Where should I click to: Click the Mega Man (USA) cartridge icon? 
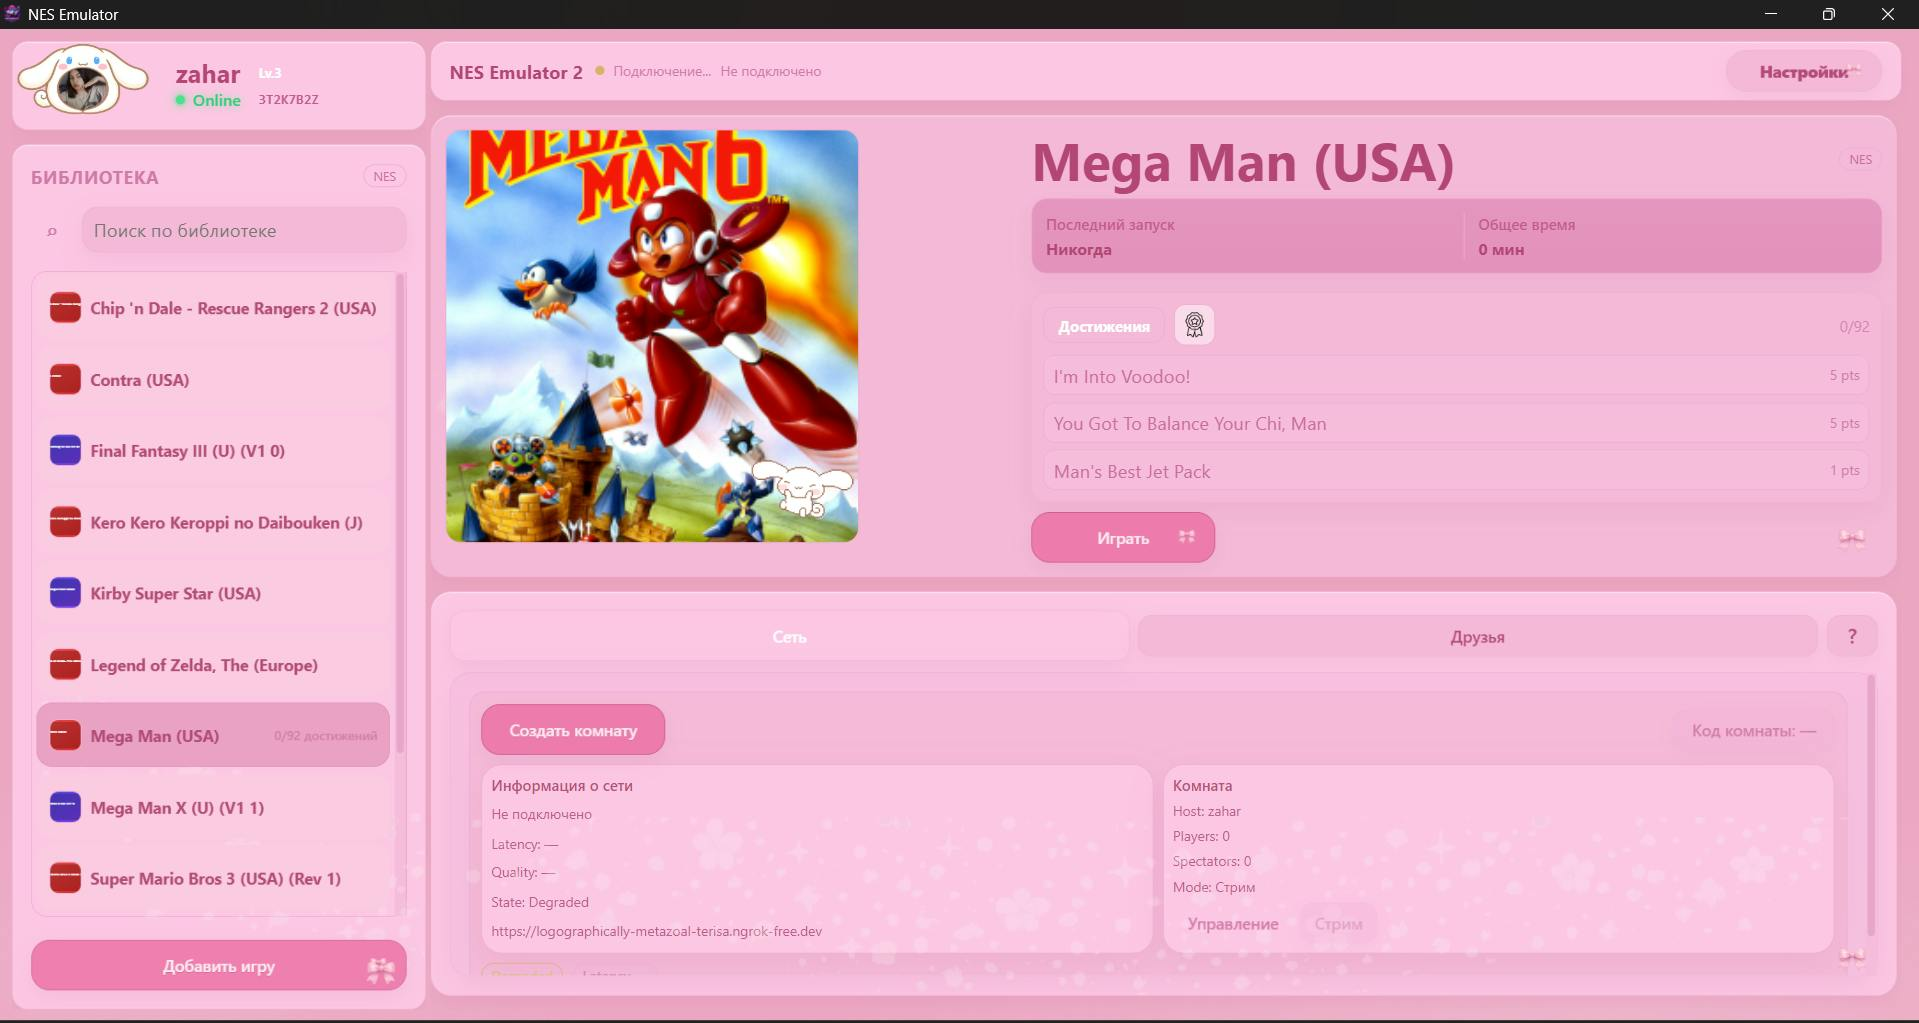(x=65, y=736)
